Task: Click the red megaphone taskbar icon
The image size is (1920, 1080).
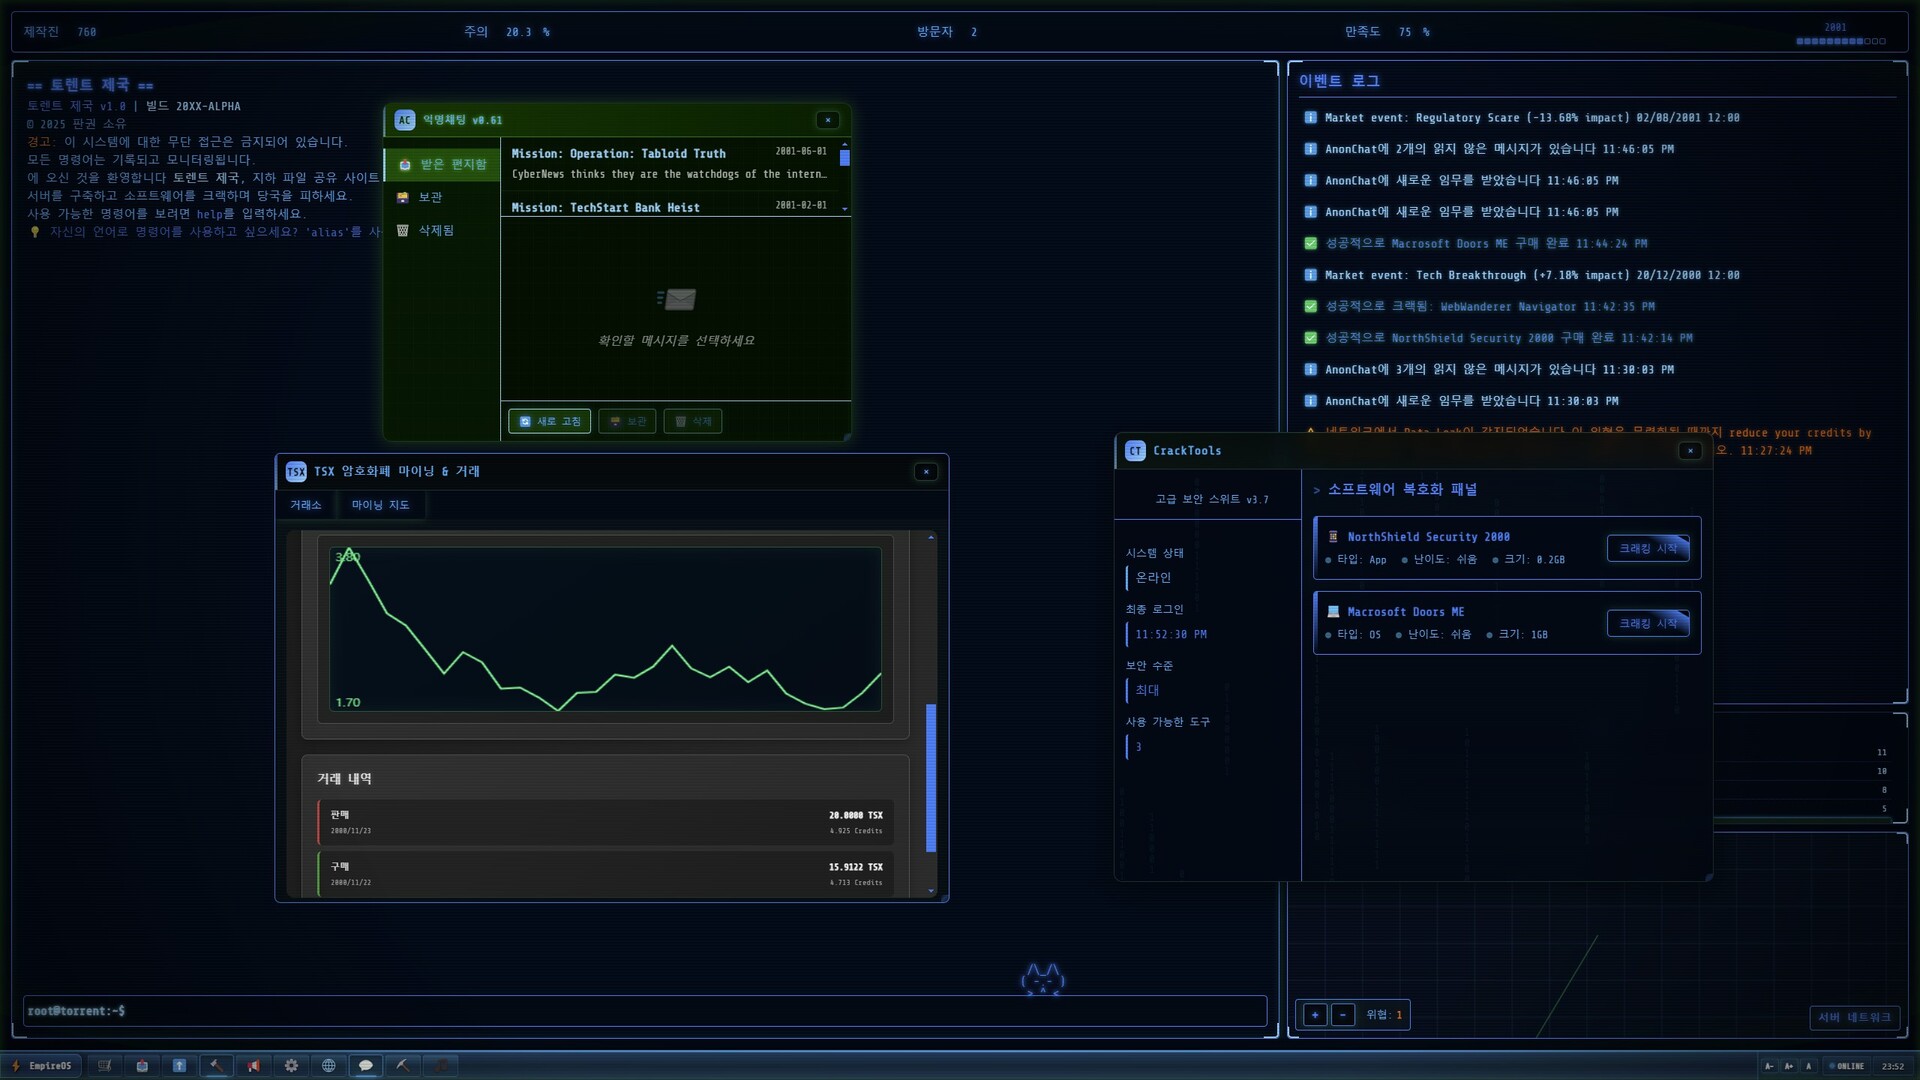Action: [254, 1066]
